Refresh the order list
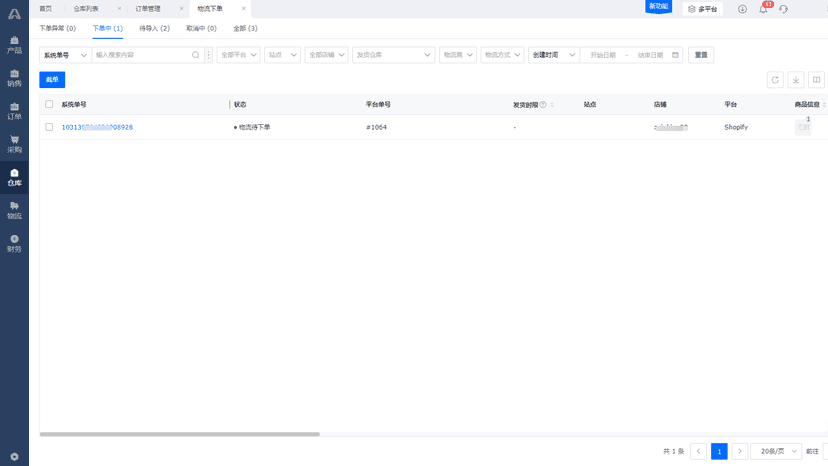The image size is (828, 466). point(775,80)
